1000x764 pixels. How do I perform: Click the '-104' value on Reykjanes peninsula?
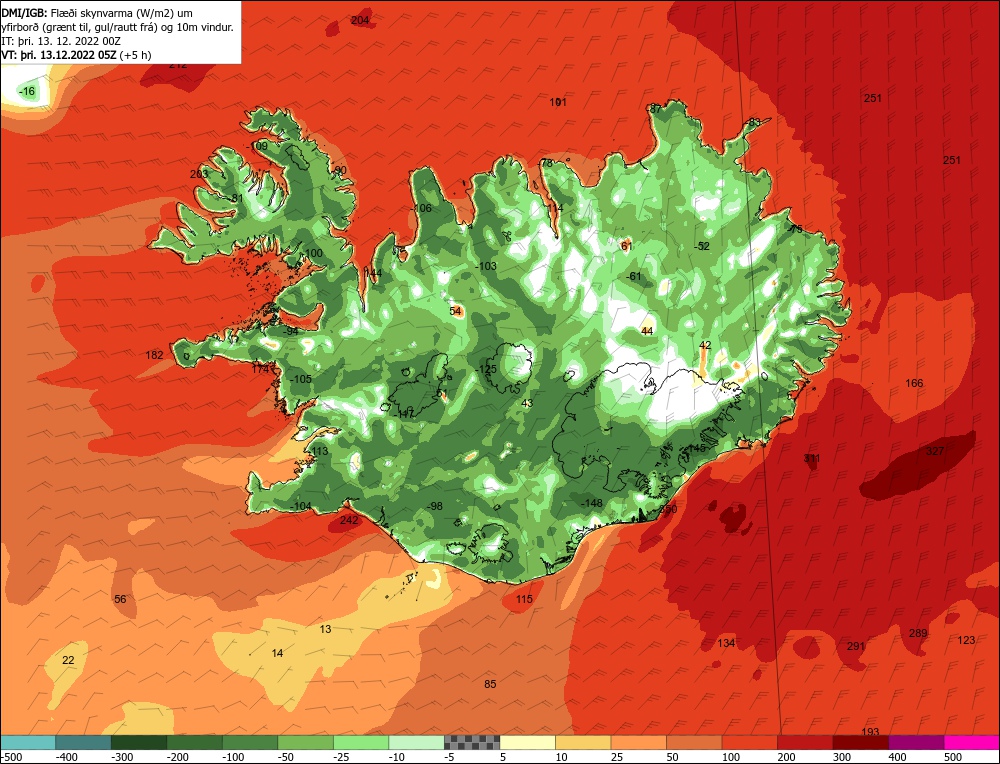coord(300,506)
